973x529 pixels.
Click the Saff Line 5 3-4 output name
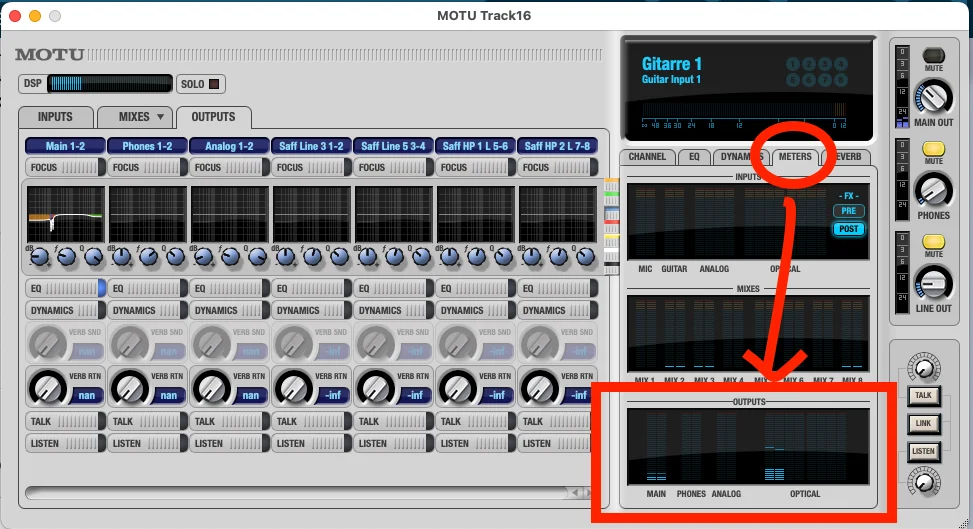(393, 146)
